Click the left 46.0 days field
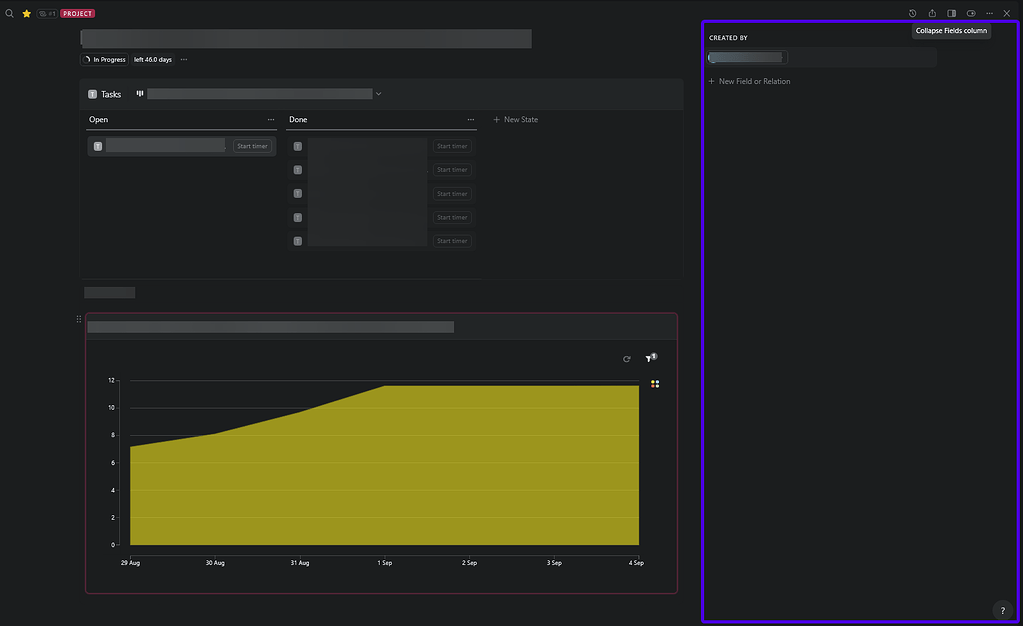This screenshot has height=626, width=1023. pos(153,60)
